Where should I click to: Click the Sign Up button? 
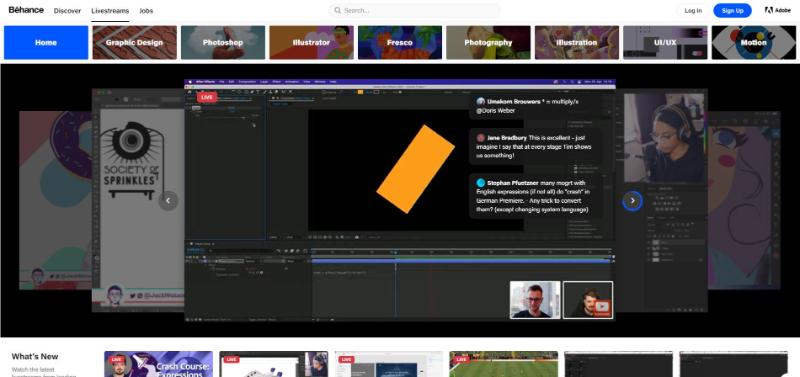732,10
